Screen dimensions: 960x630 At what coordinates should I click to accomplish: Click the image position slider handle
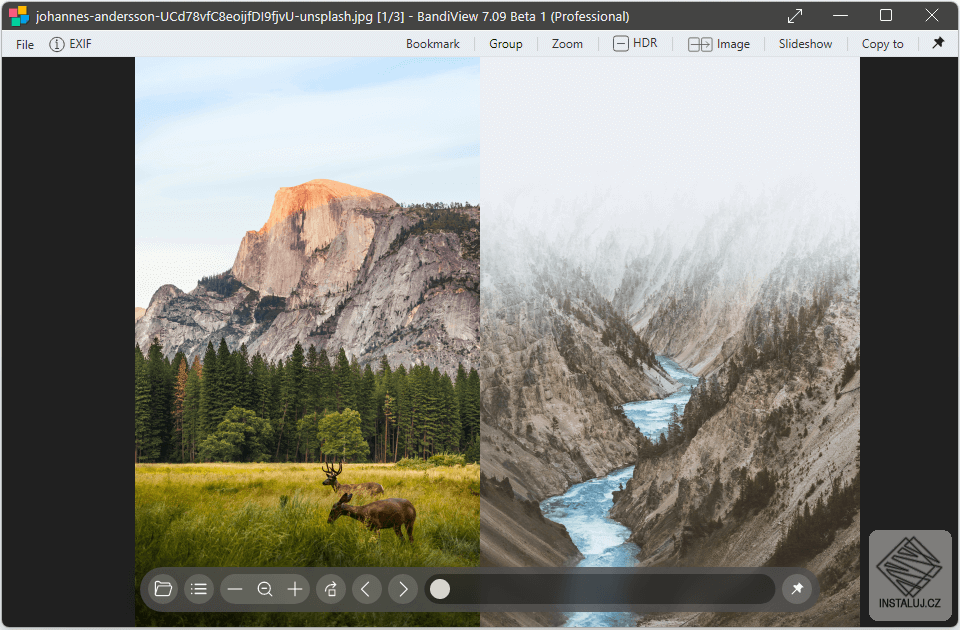coord(440,589)
